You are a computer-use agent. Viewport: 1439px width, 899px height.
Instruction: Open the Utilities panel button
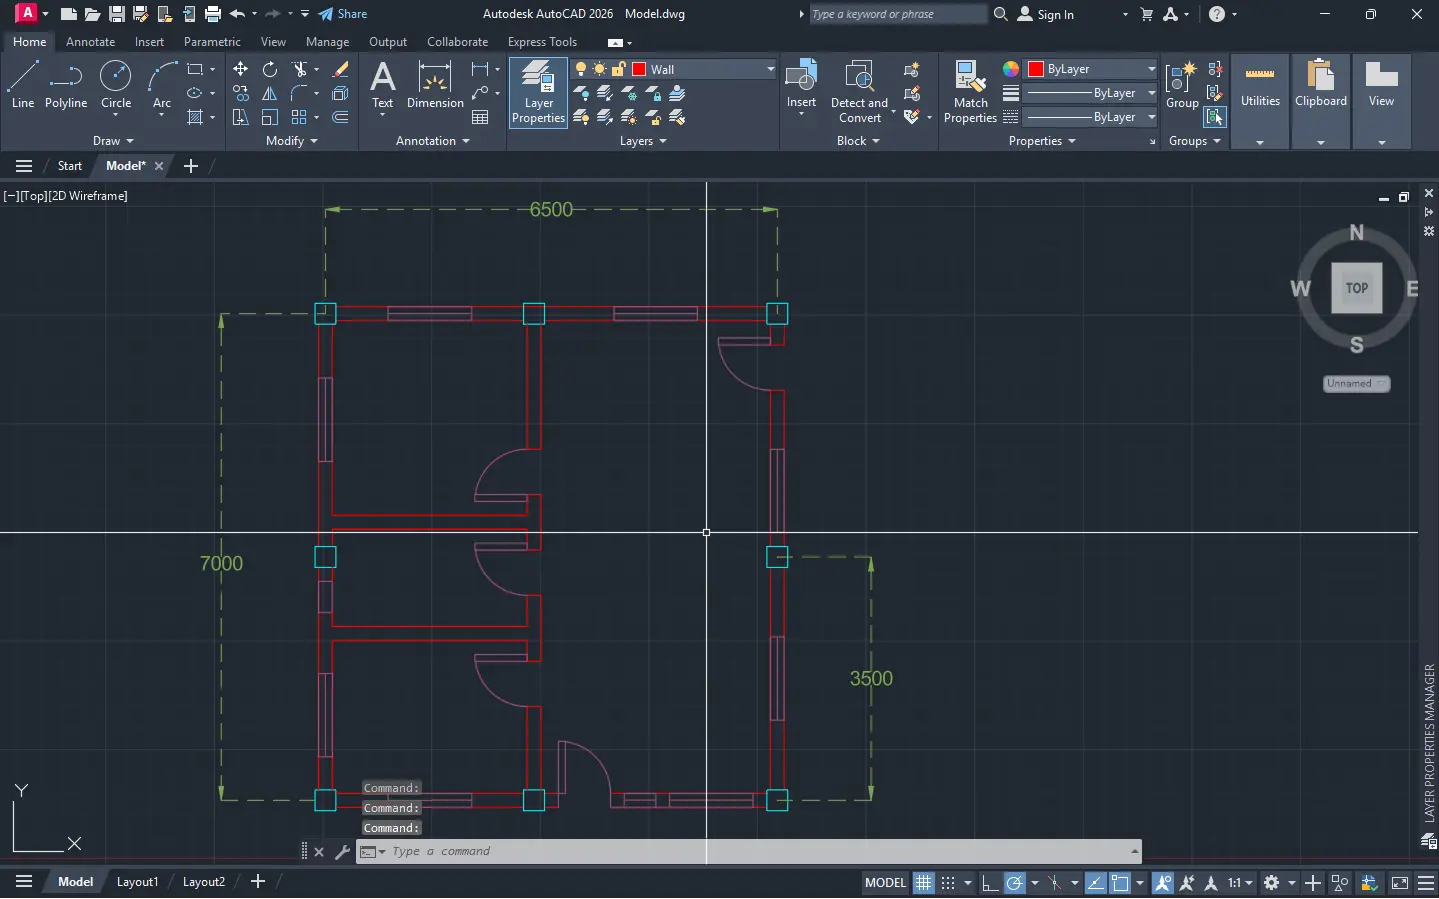pyautogui.click(x=1260, y=100)
